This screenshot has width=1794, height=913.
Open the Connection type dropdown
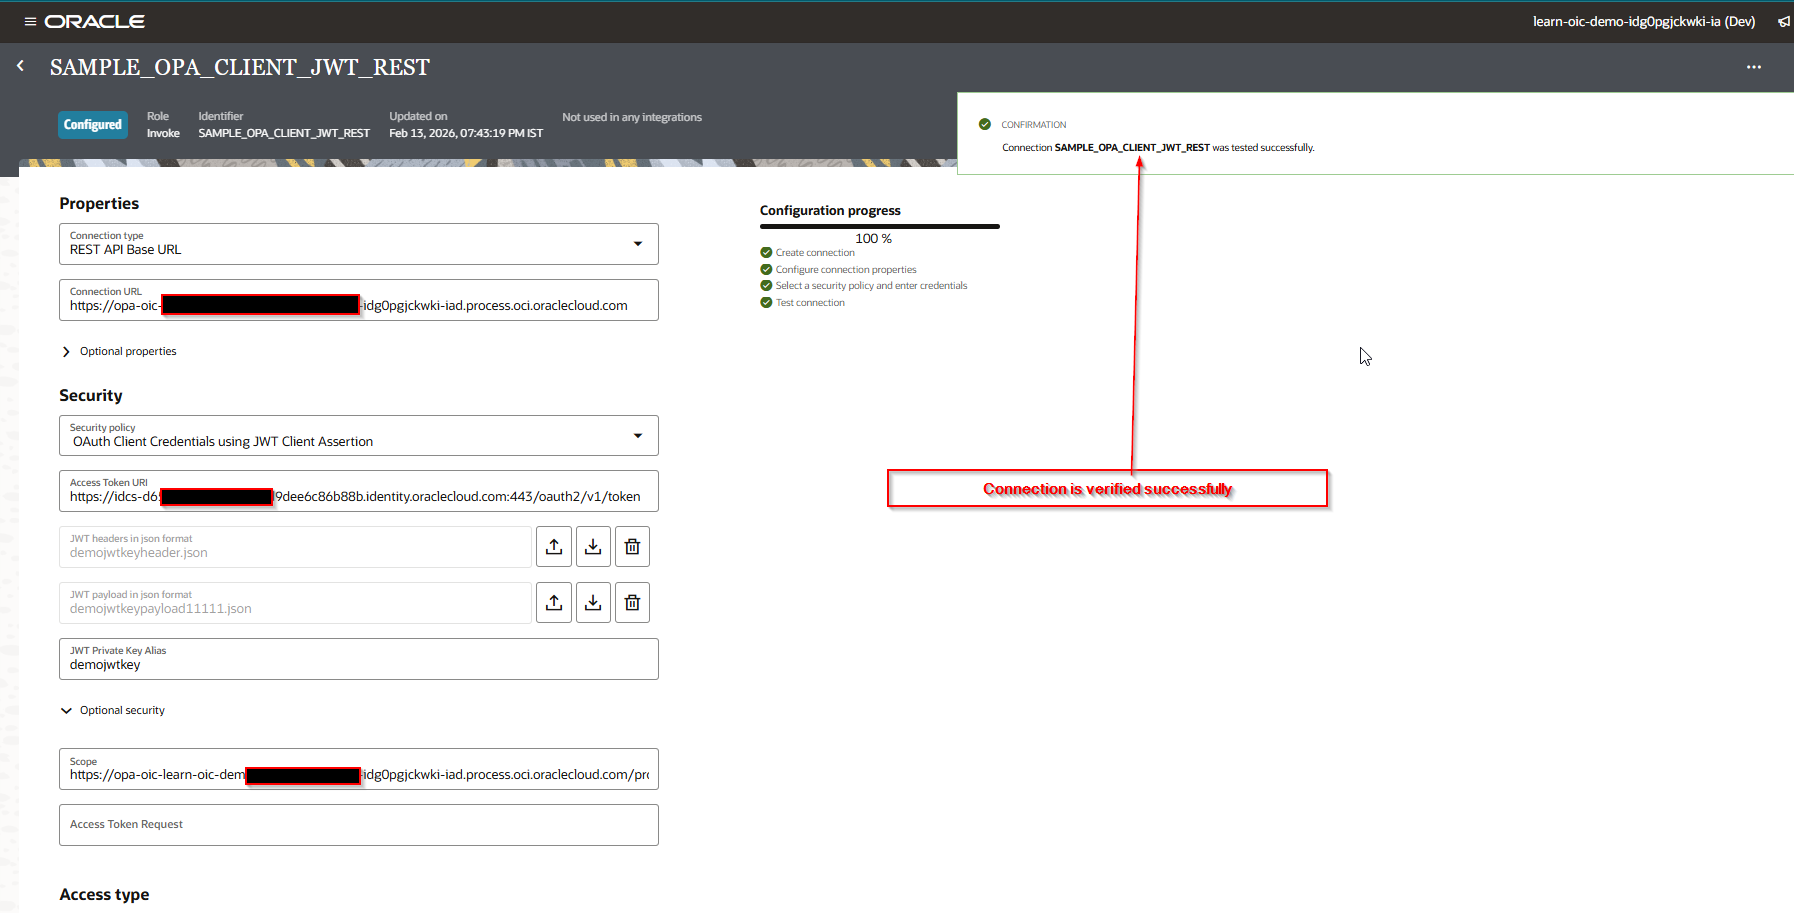[x=637, y=244]
